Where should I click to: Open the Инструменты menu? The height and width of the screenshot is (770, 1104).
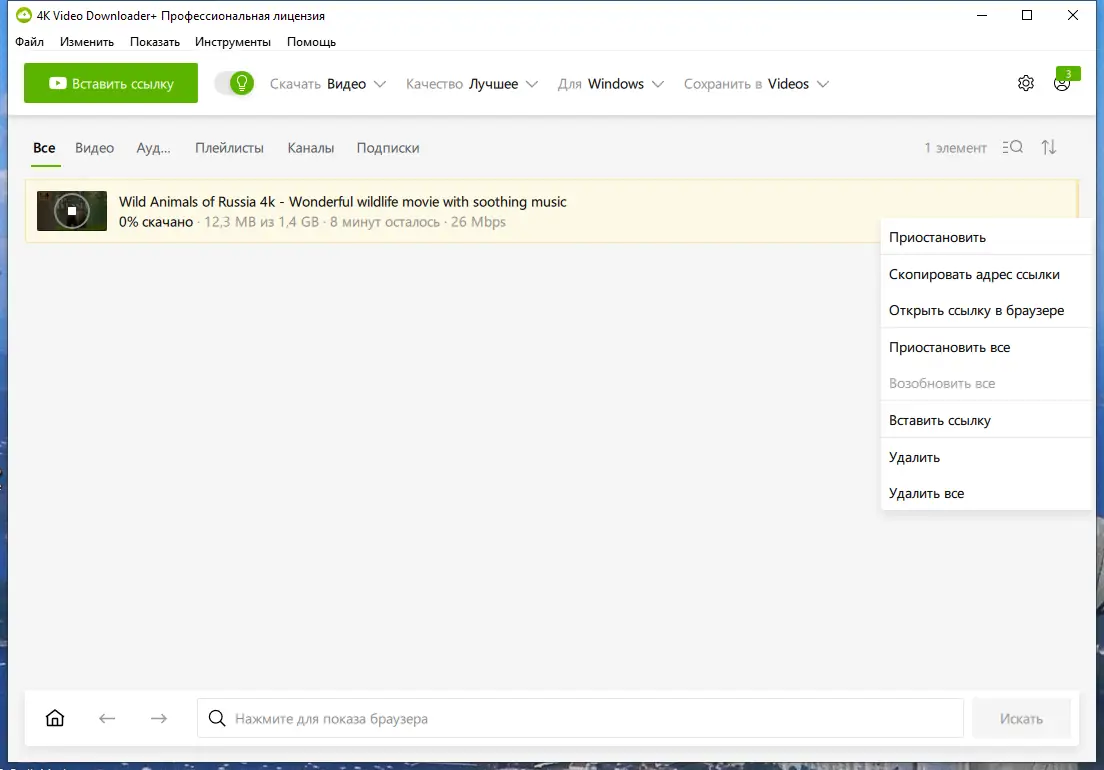coord(233,42)
